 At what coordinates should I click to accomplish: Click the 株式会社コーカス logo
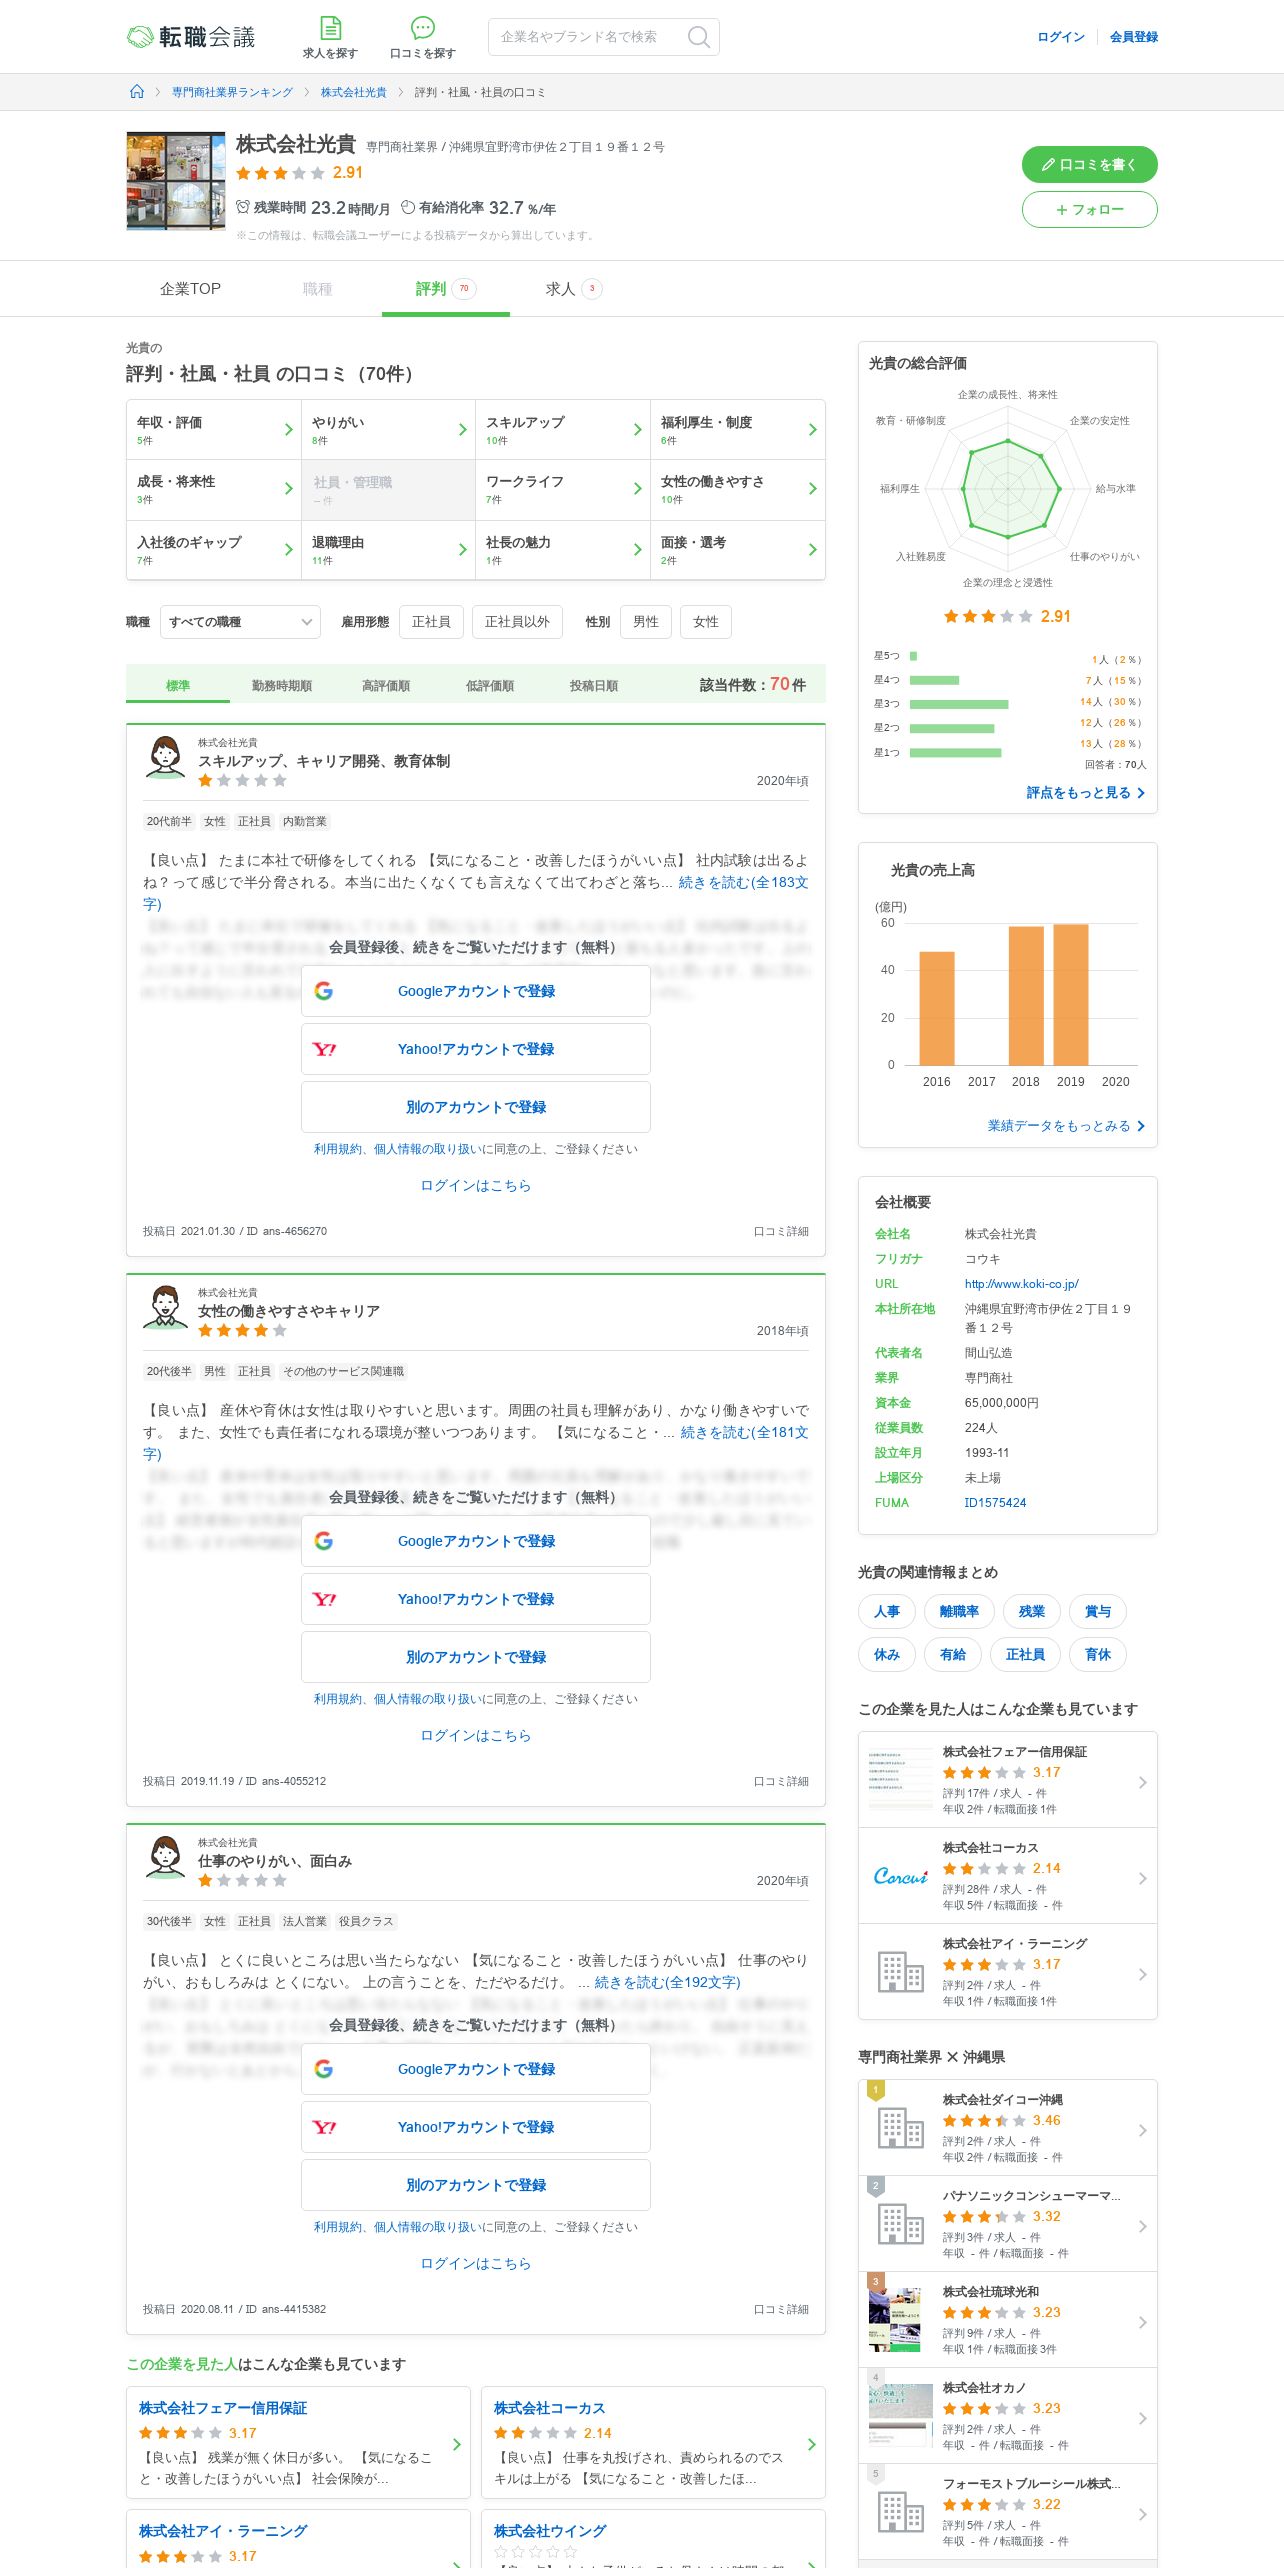coord(900,1876)
